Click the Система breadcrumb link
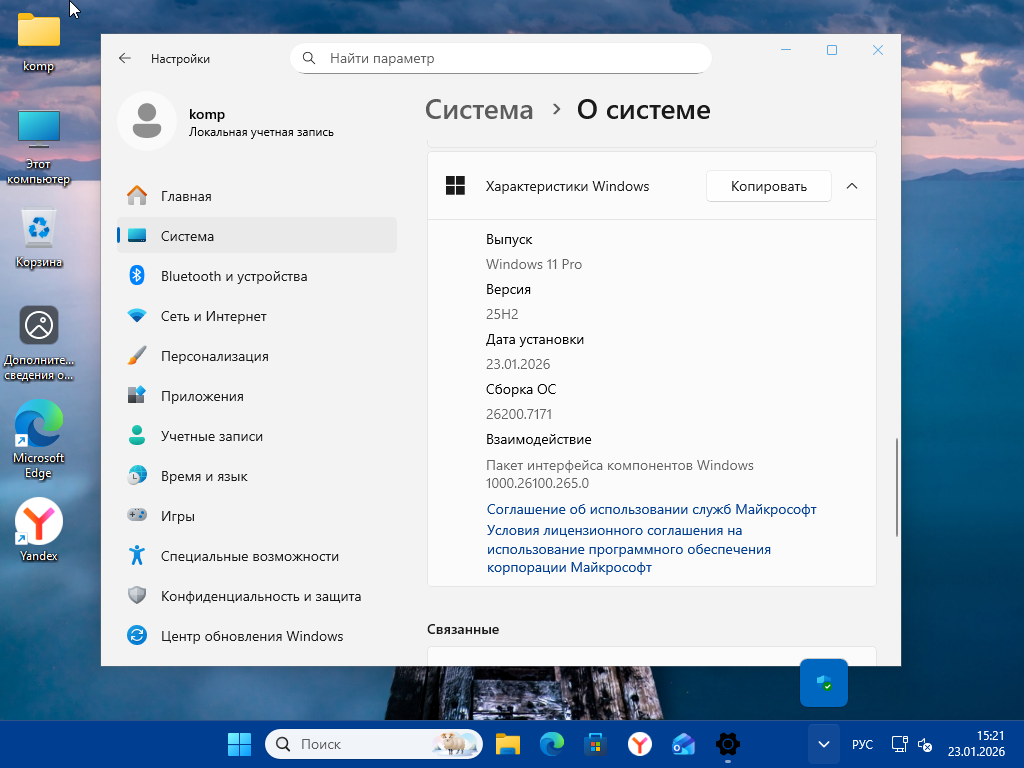The height and width of the screenshot is (768, 1024). coord(479,110)
